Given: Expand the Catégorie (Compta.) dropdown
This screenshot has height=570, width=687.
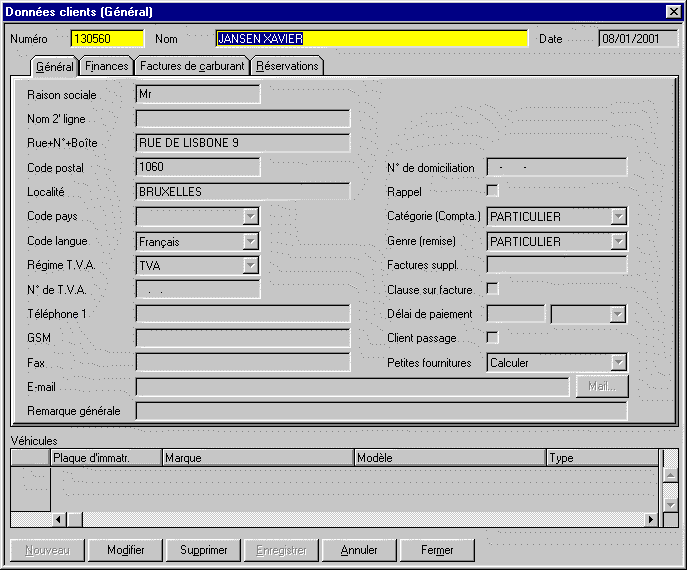Looking at the screenshot, I should [619, 216].
